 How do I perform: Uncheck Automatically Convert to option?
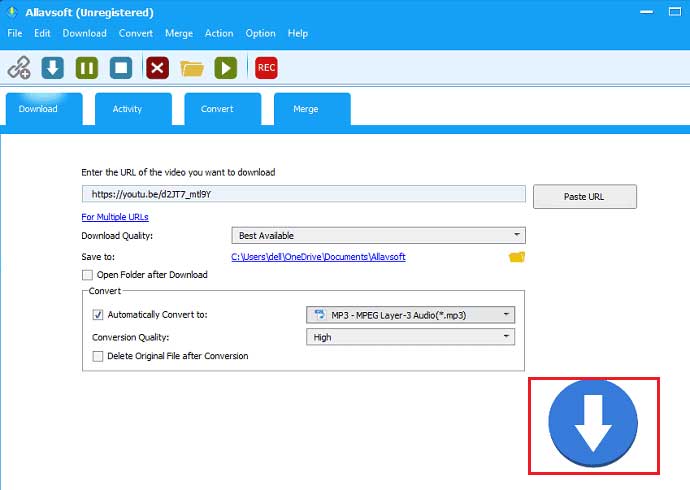98,315
